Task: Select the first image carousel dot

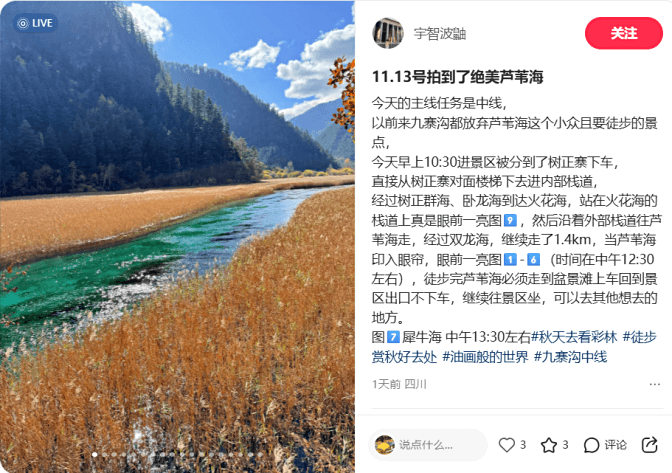Action: coord(94,455)
